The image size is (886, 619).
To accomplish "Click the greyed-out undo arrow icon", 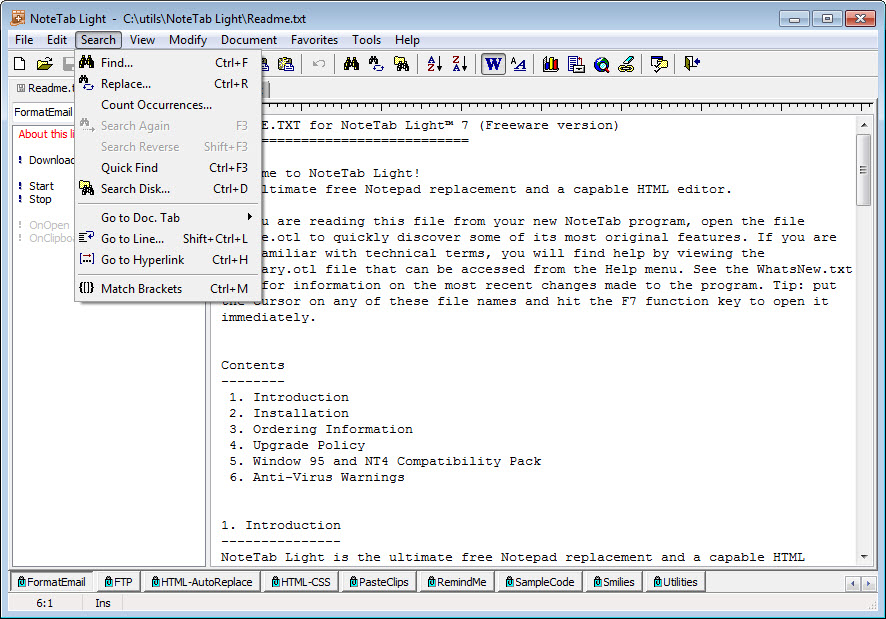I will (x=319, y=64).
